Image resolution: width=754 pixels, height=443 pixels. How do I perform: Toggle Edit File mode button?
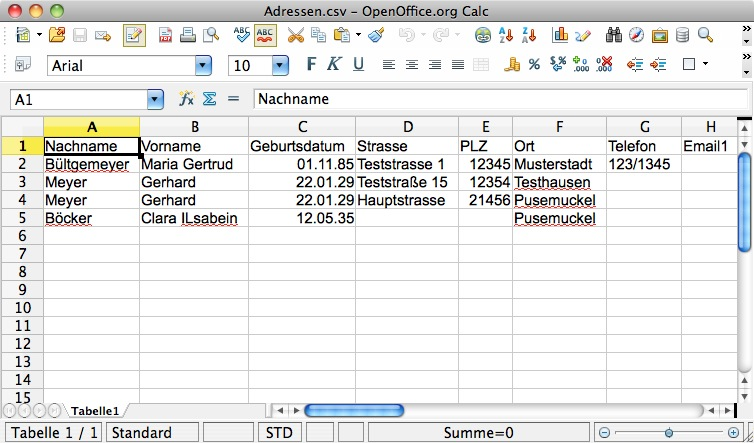point(134,35)
